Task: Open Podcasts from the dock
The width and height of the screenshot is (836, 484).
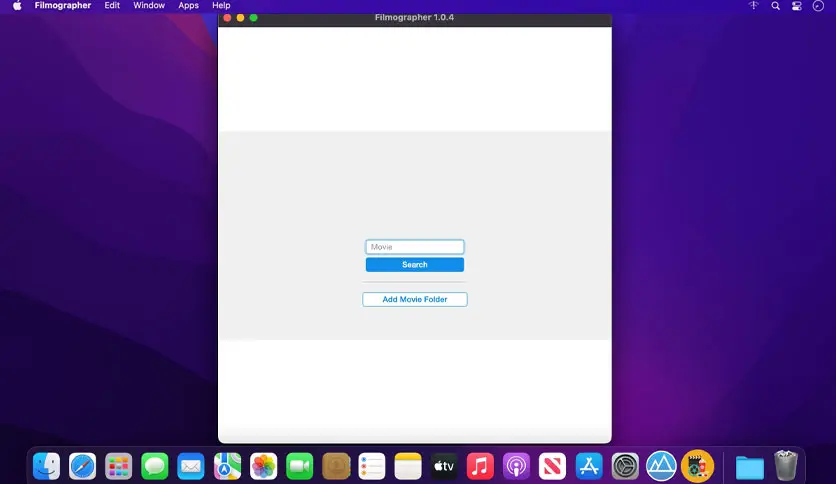Action: click(x=516, y=466)
